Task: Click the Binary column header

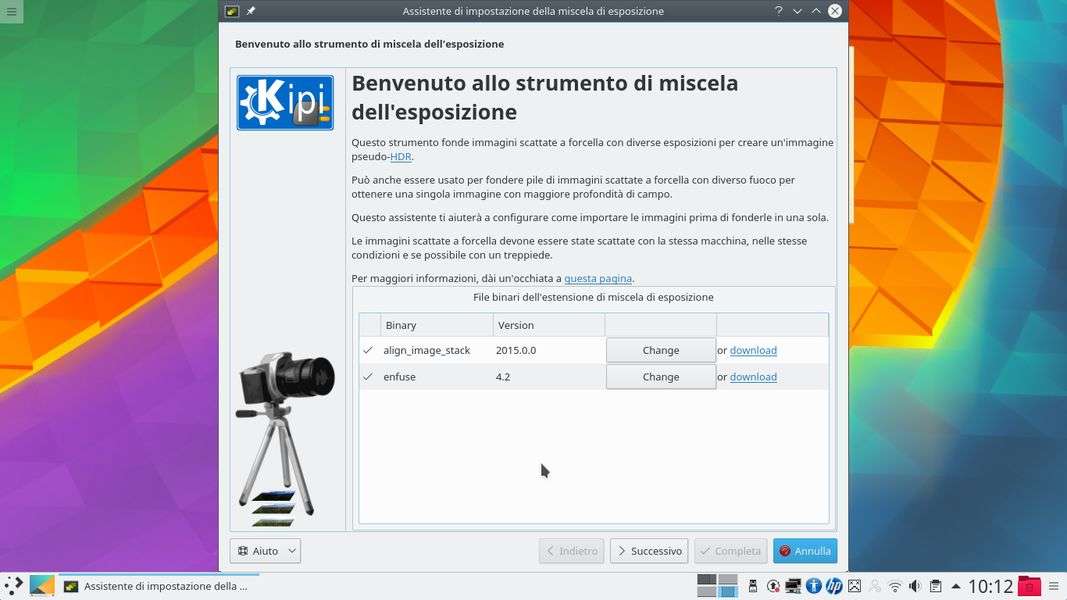Action: click(x=436, y=325)
